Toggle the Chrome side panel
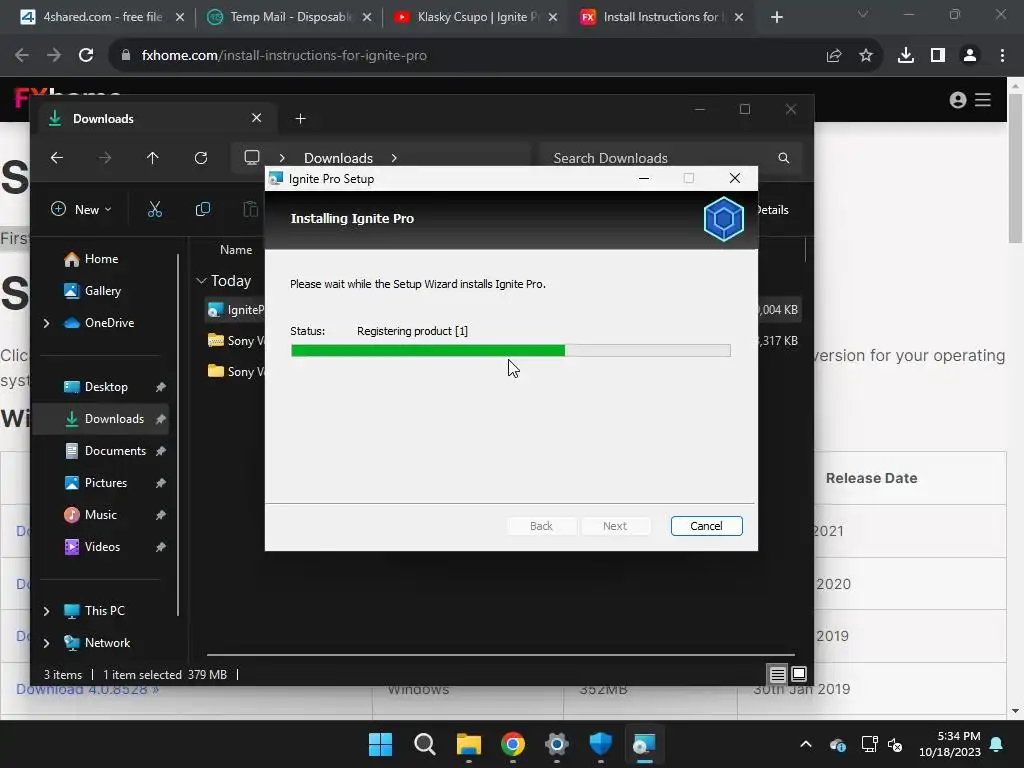The height and width of the screenshot is (768, 1024). (938, 56)
